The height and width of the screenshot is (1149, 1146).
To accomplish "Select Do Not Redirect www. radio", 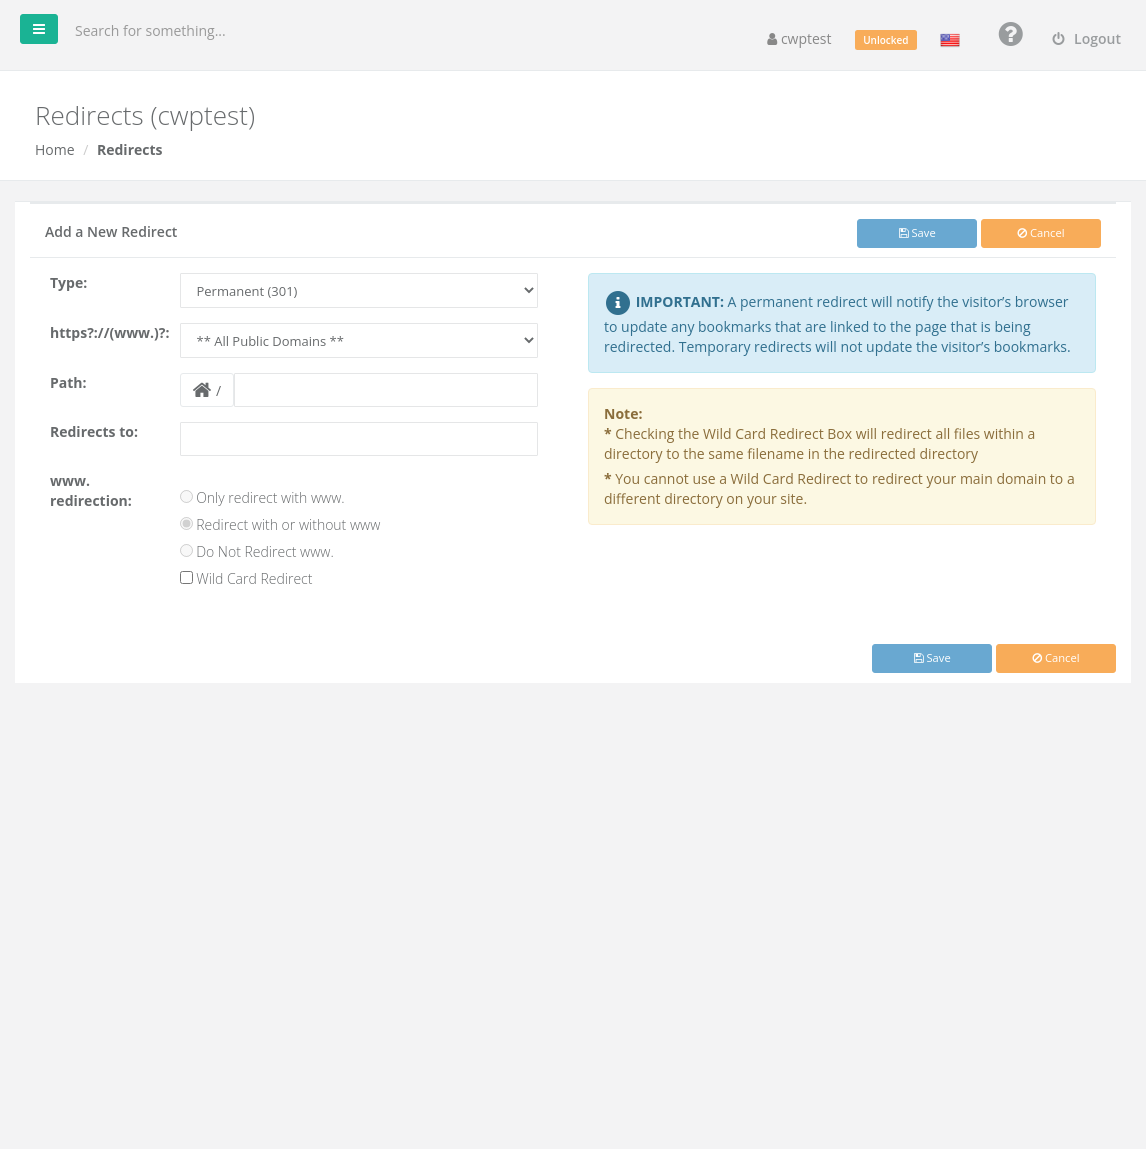I will tap(186, 551).
